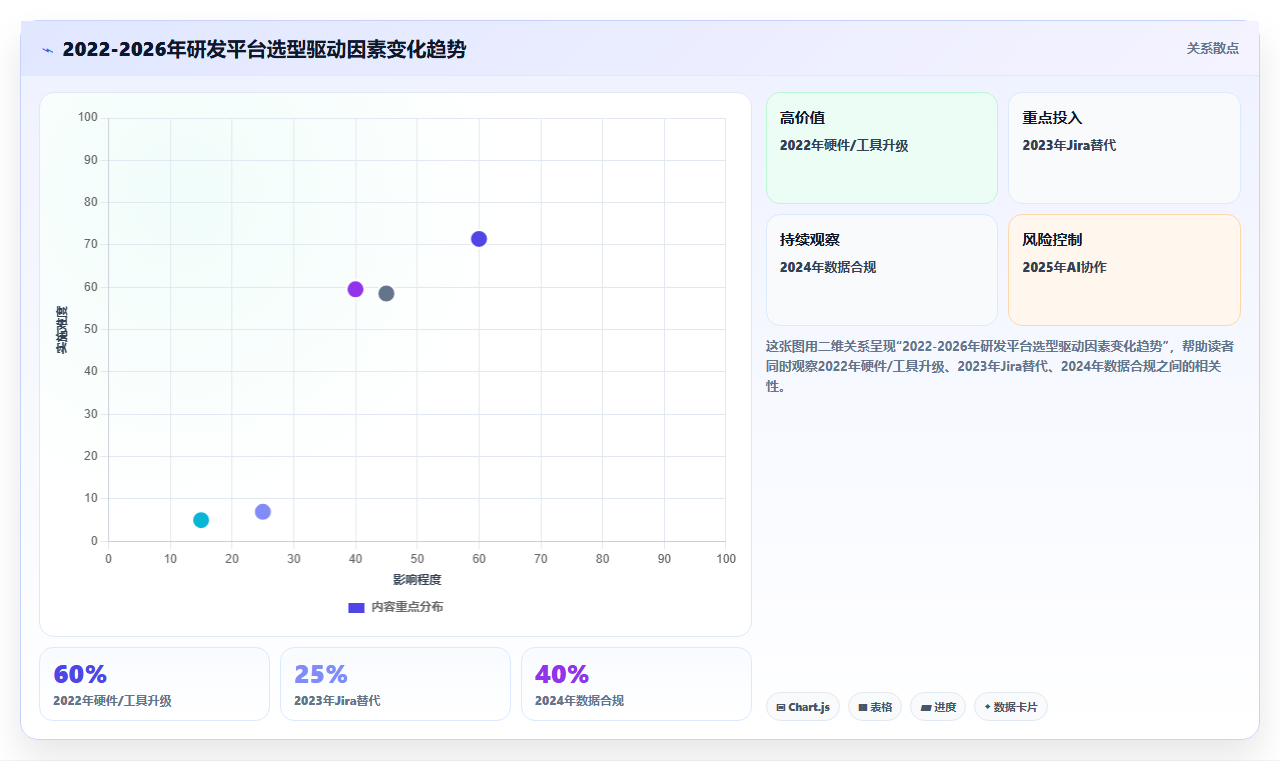Click the 25% percentage value

pos(321,674)
